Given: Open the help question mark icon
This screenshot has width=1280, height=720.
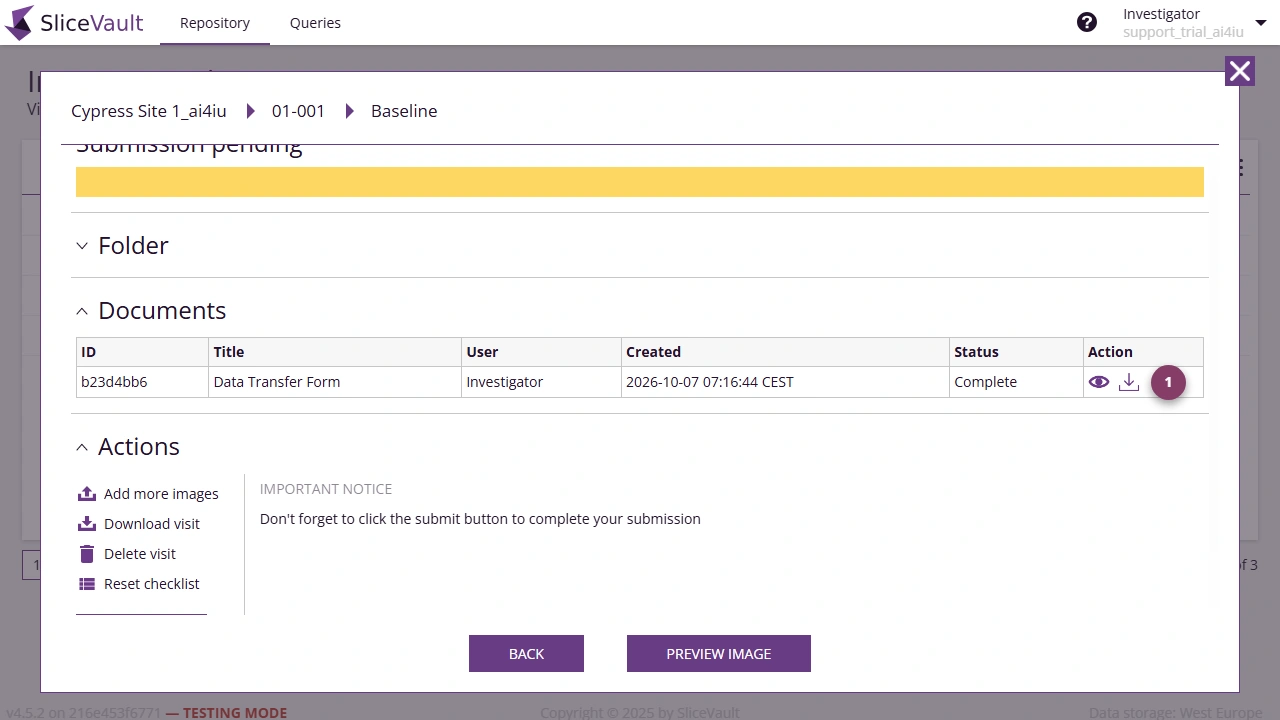Looking at the screenshot, I should tap(1087, 22).
